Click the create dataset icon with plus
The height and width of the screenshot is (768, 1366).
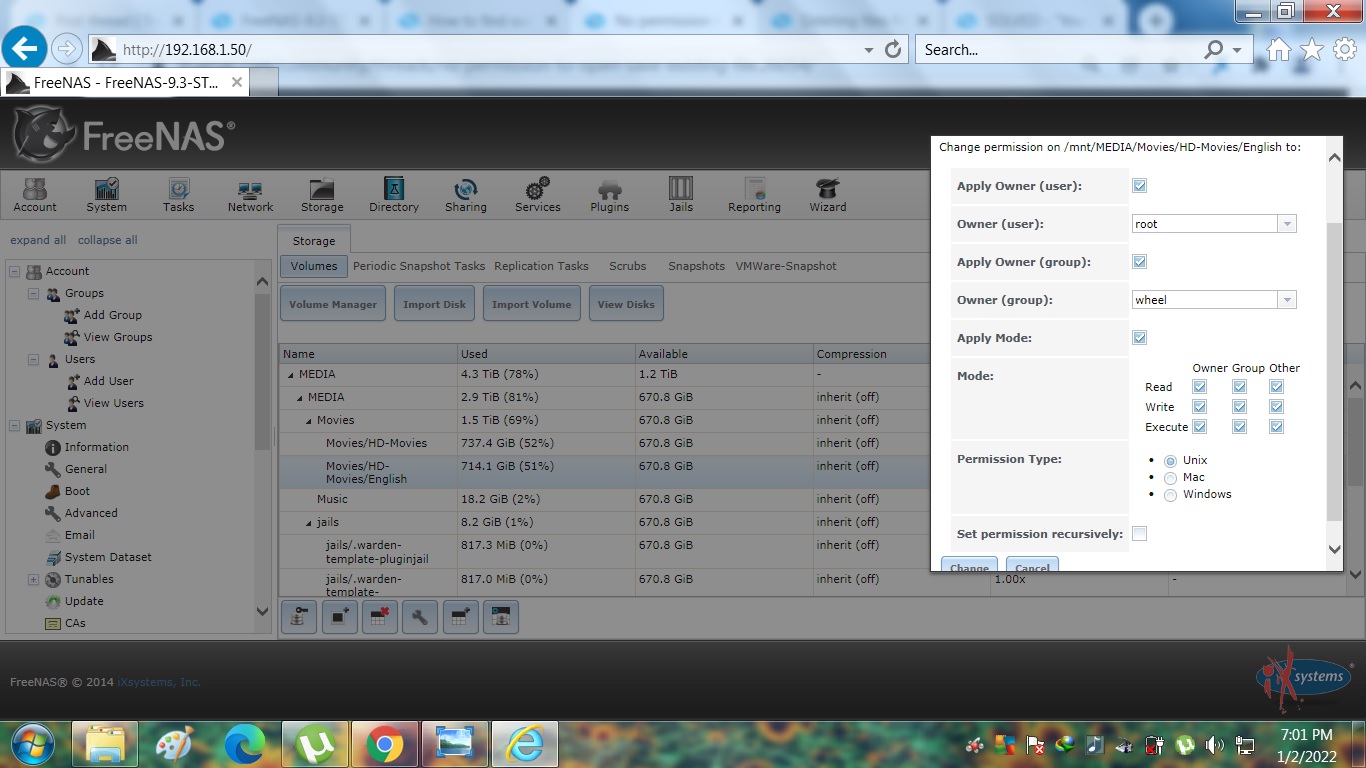tap(460, 617)
